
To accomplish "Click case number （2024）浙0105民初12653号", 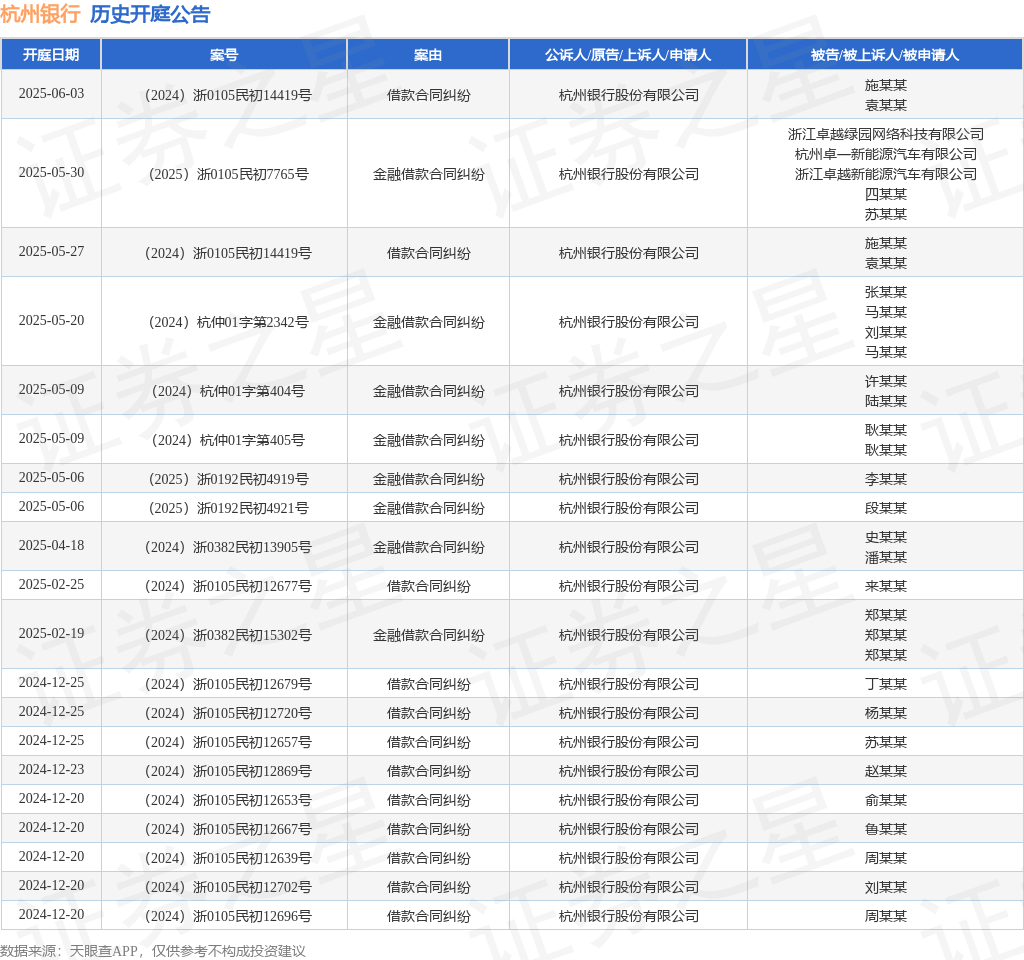I will tap(225, 801).
